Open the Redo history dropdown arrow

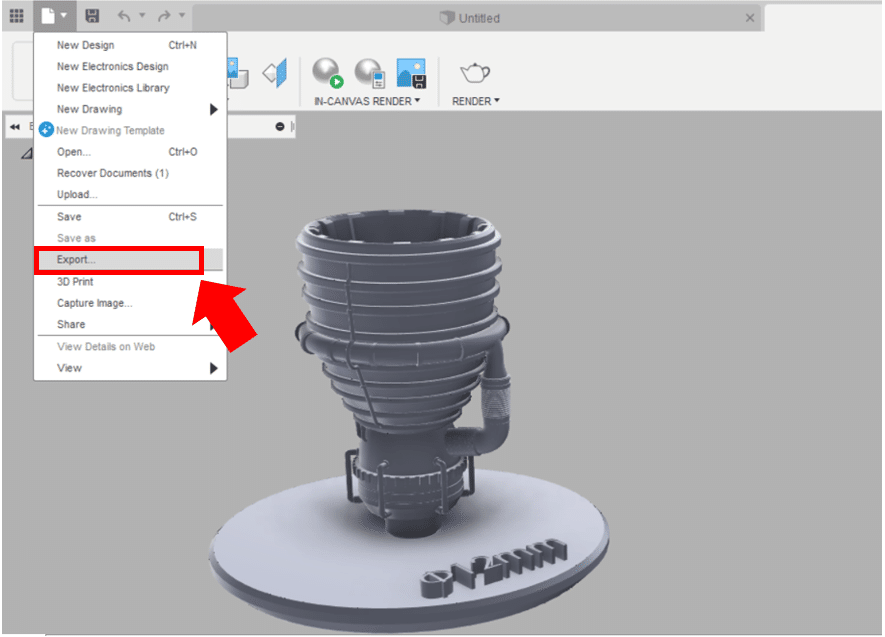pyautogui.click(x=182, y=15)
